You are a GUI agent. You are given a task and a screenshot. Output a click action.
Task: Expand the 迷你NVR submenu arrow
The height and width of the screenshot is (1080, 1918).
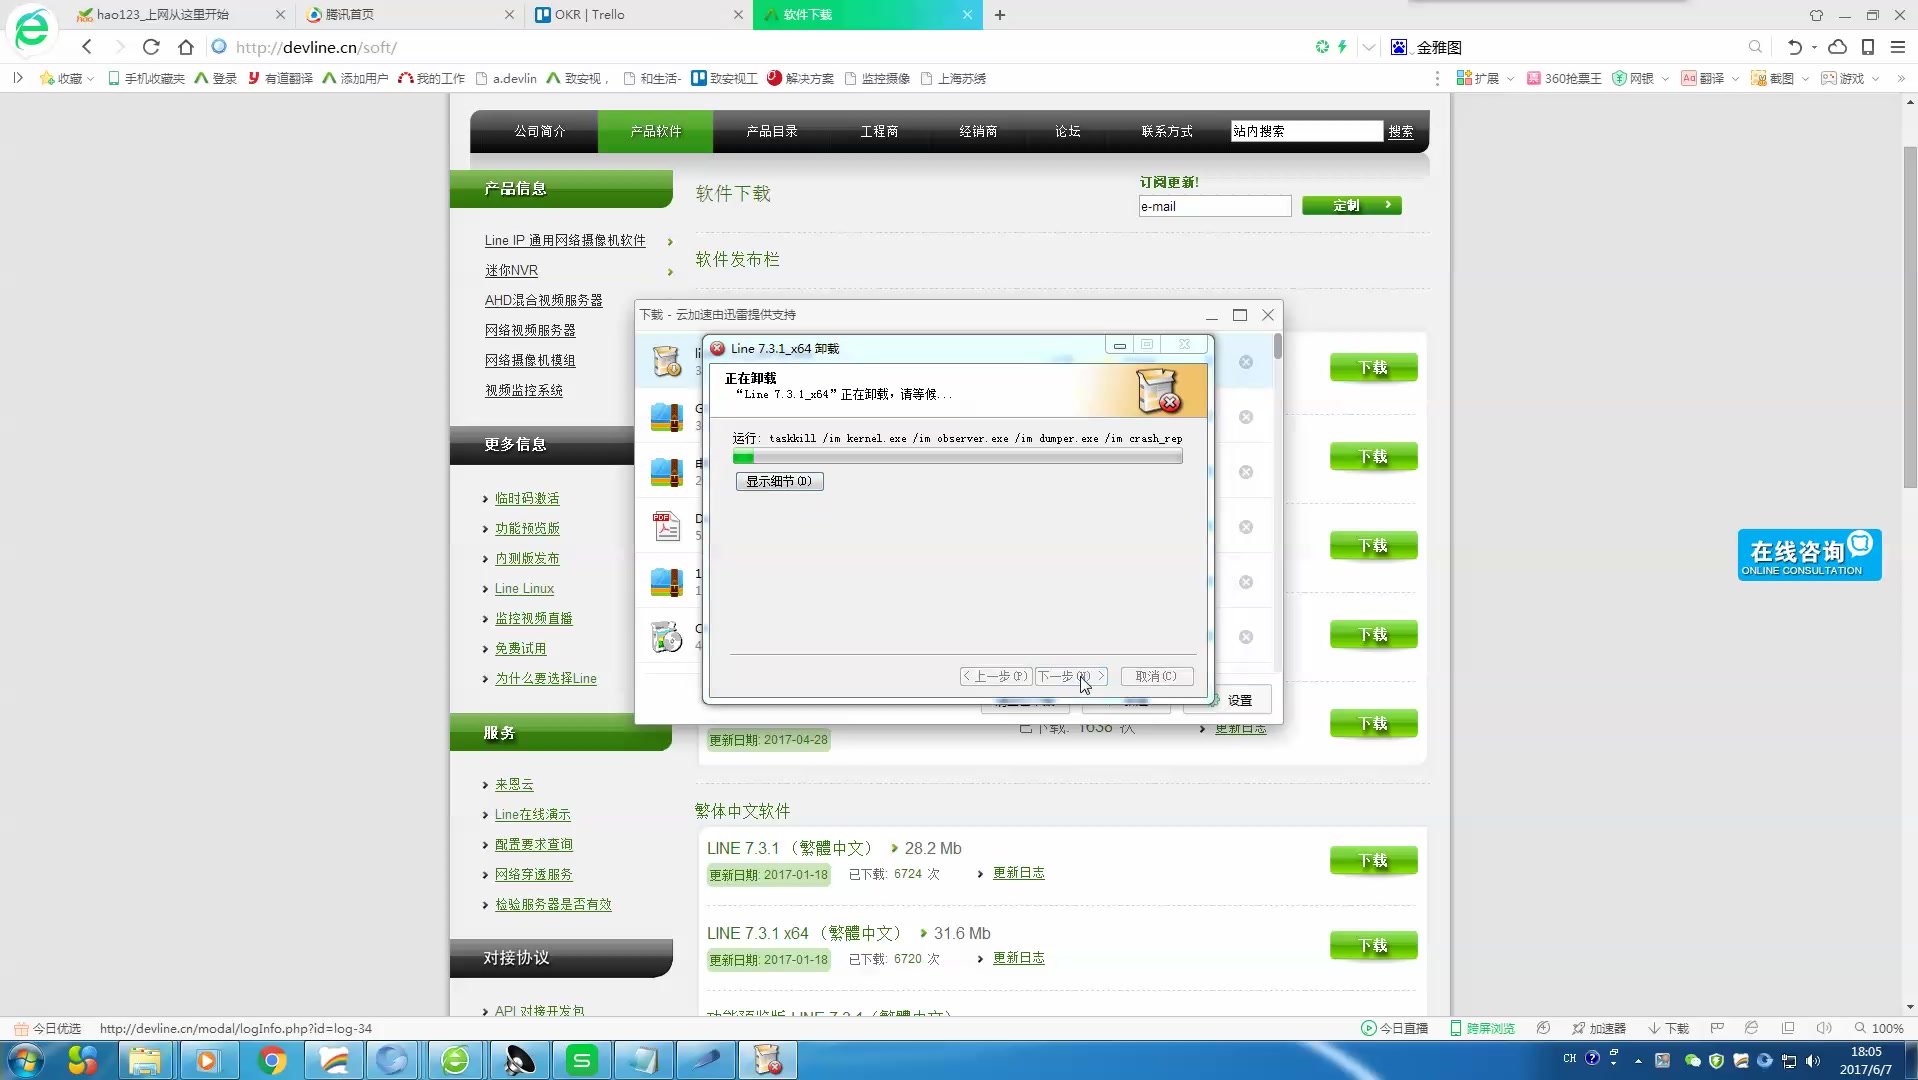670,272
